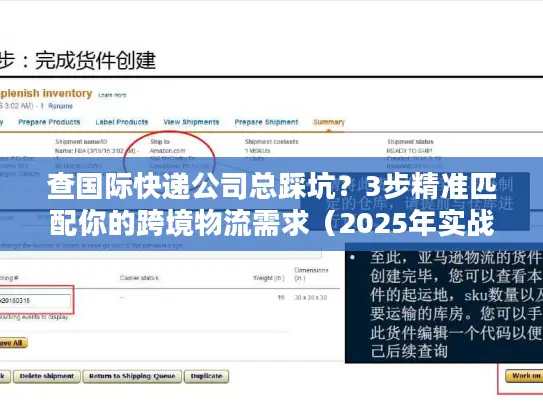
Task: Click the Delete shipment button
Action: [47, 376]
